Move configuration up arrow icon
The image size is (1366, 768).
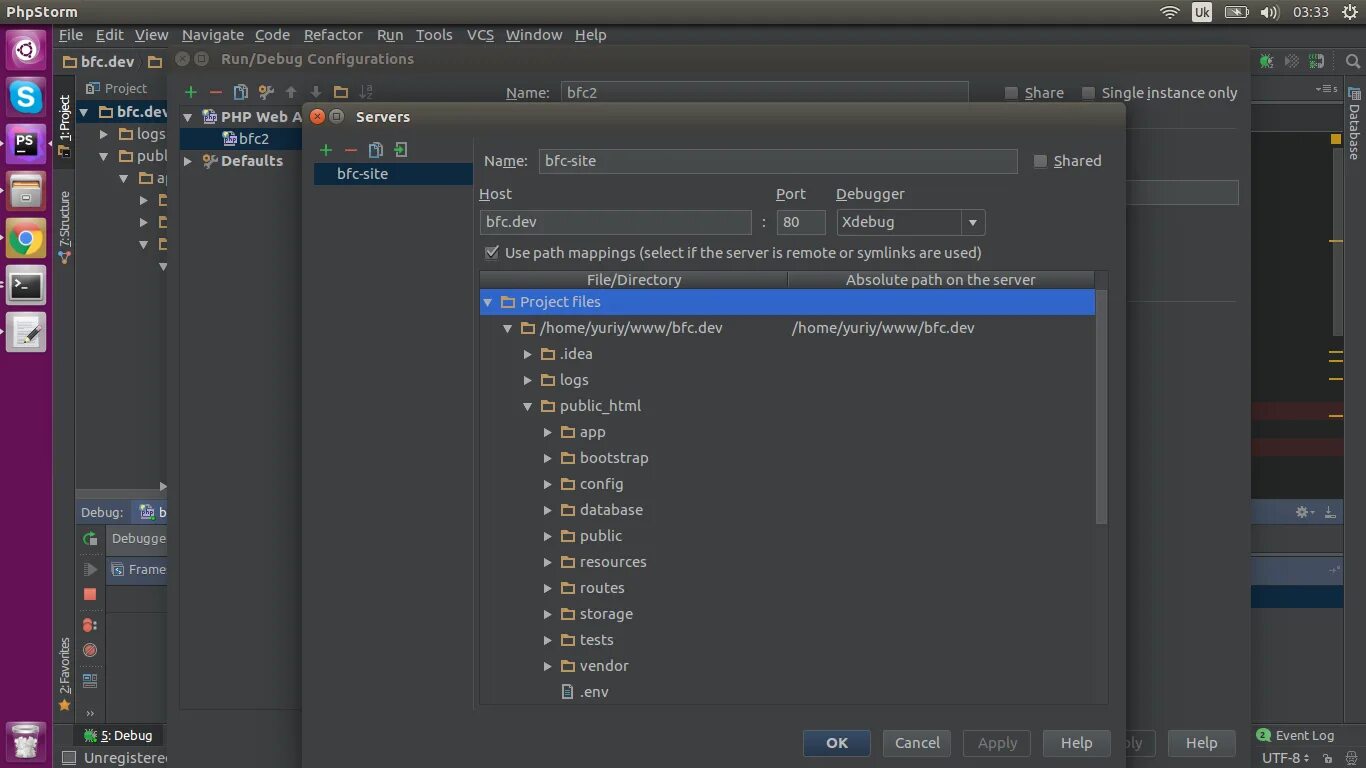coord(291,92)
